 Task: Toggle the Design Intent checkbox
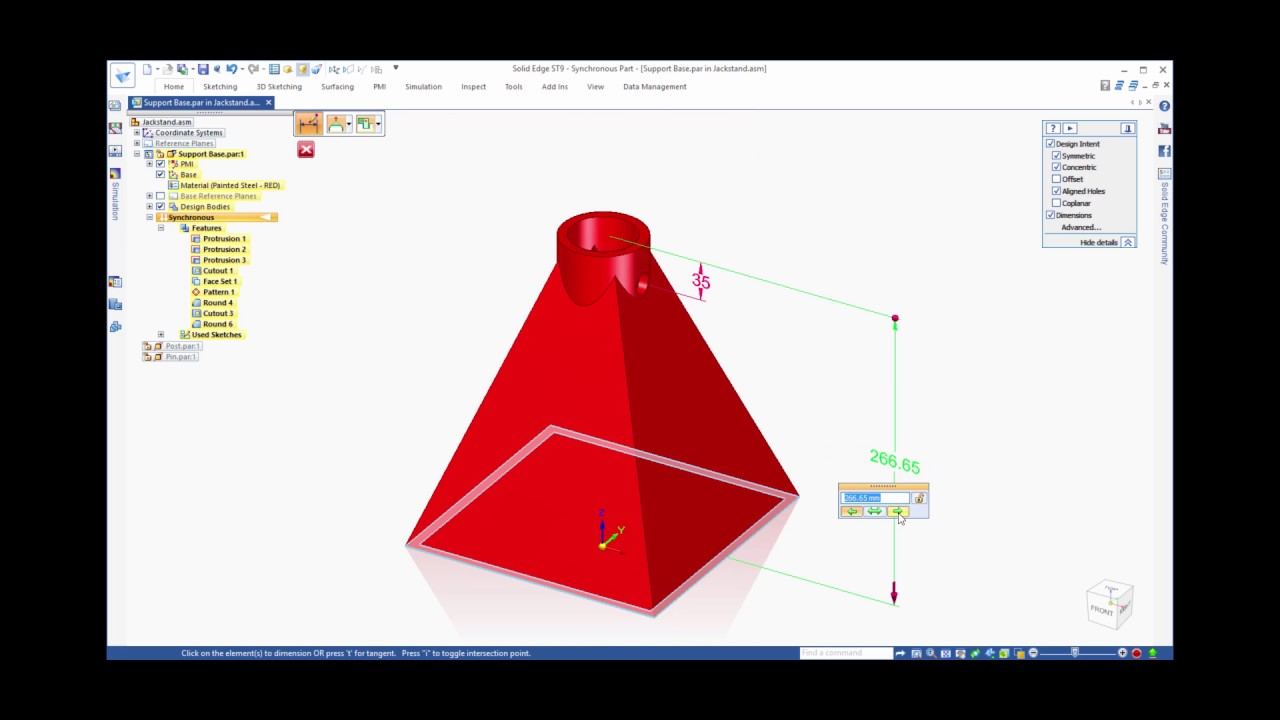coord(1050,144)
